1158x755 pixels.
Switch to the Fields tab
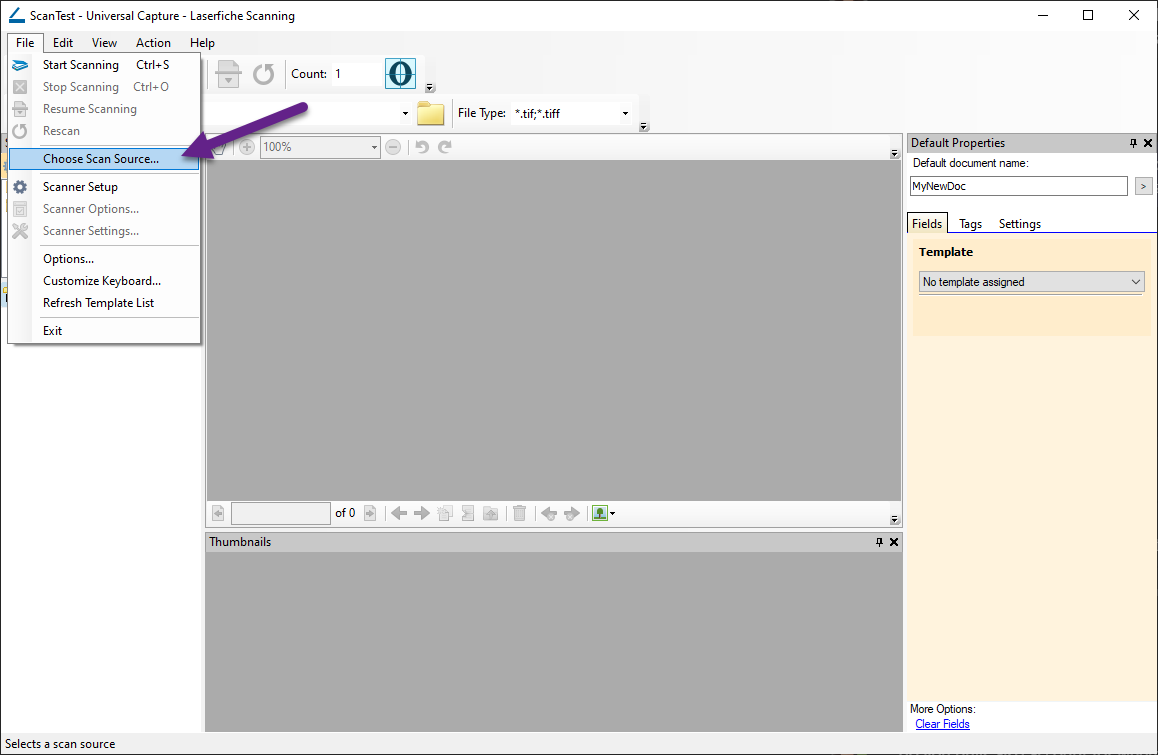(927, 224)
